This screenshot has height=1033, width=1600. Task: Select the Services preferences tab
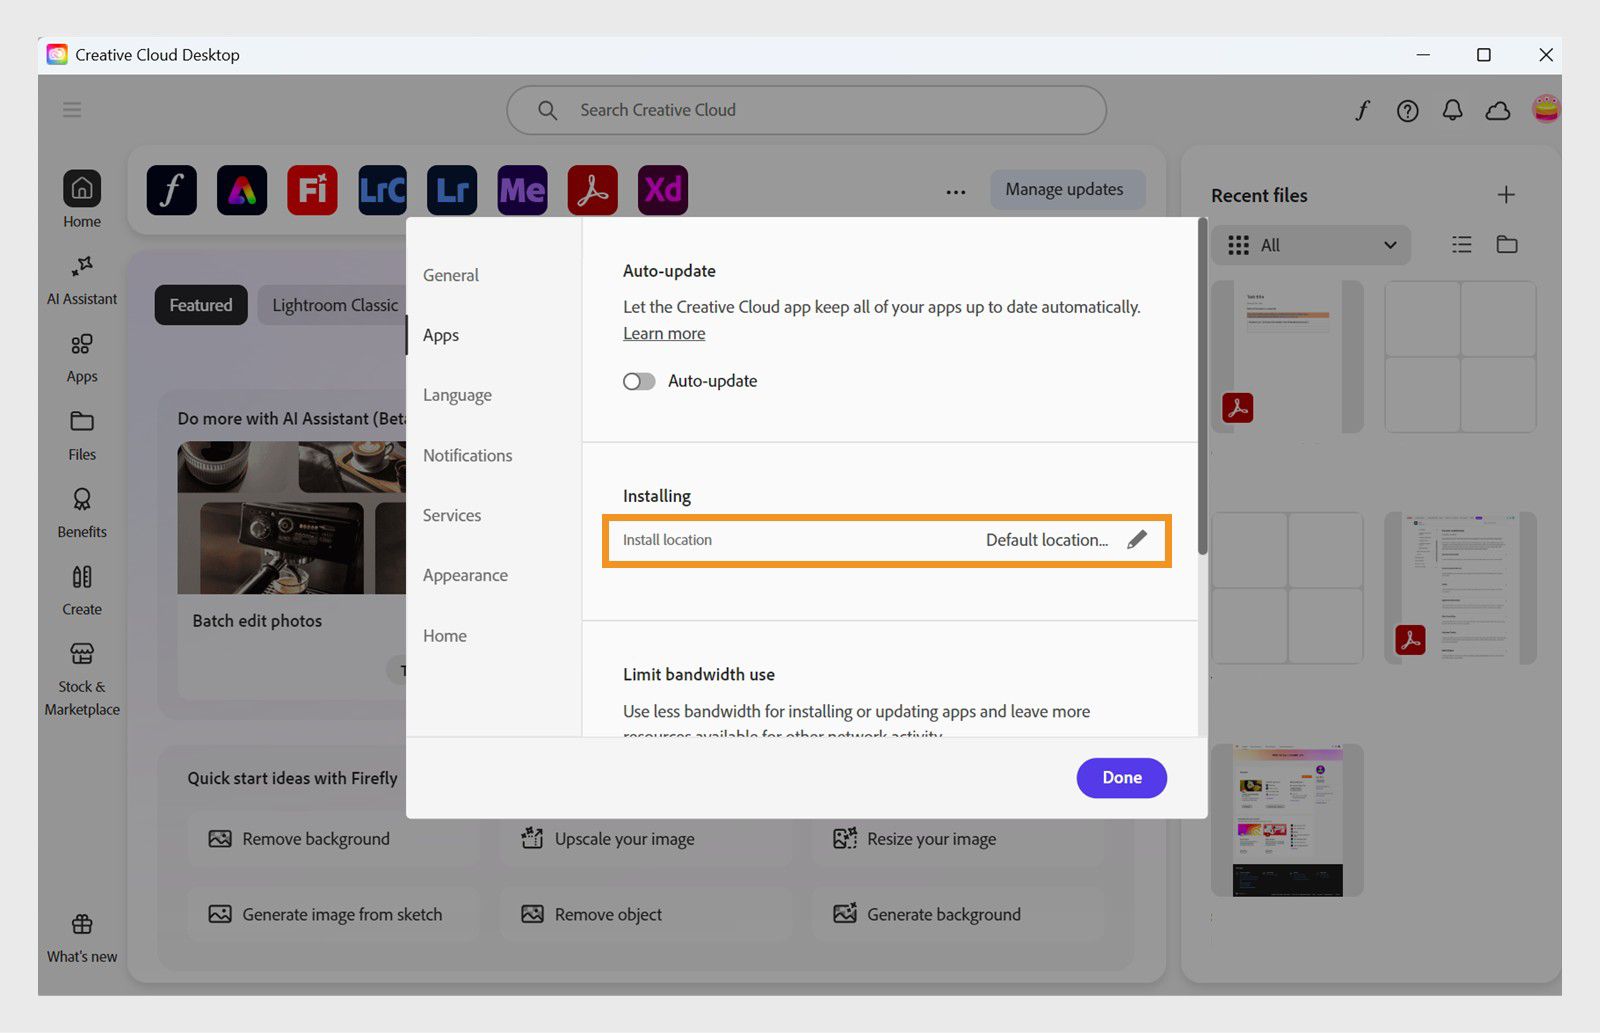click(x=452, y=515)
